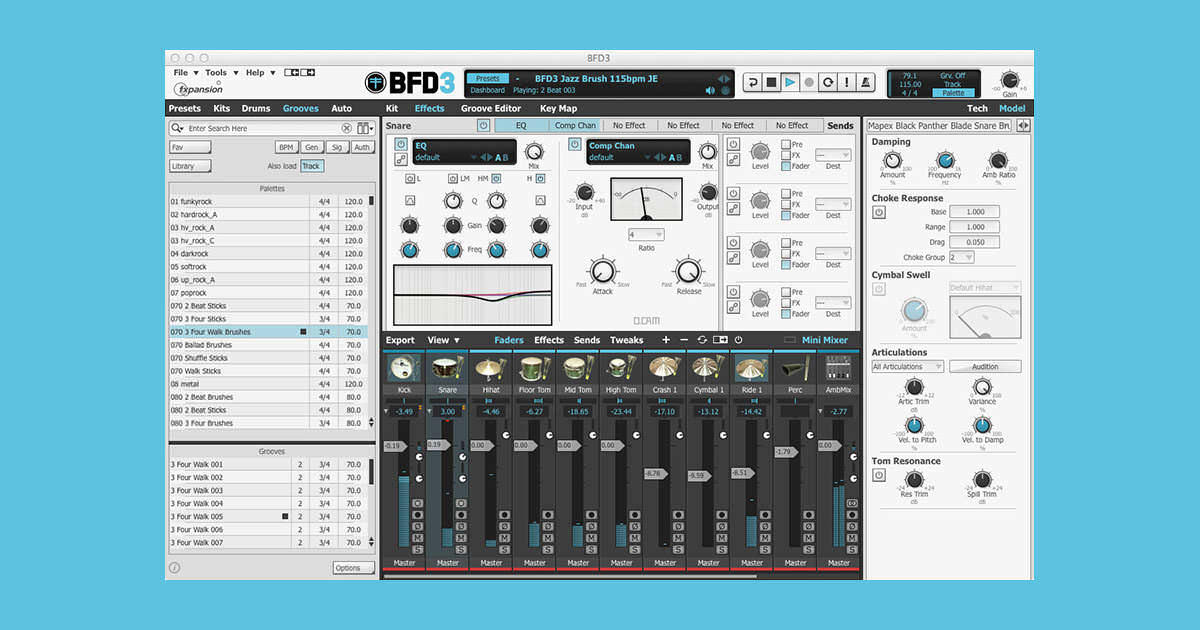Select the Cymbal 1 channel thumbnail
This screenshot has width=1200, height=630.
tap(708, 369)
